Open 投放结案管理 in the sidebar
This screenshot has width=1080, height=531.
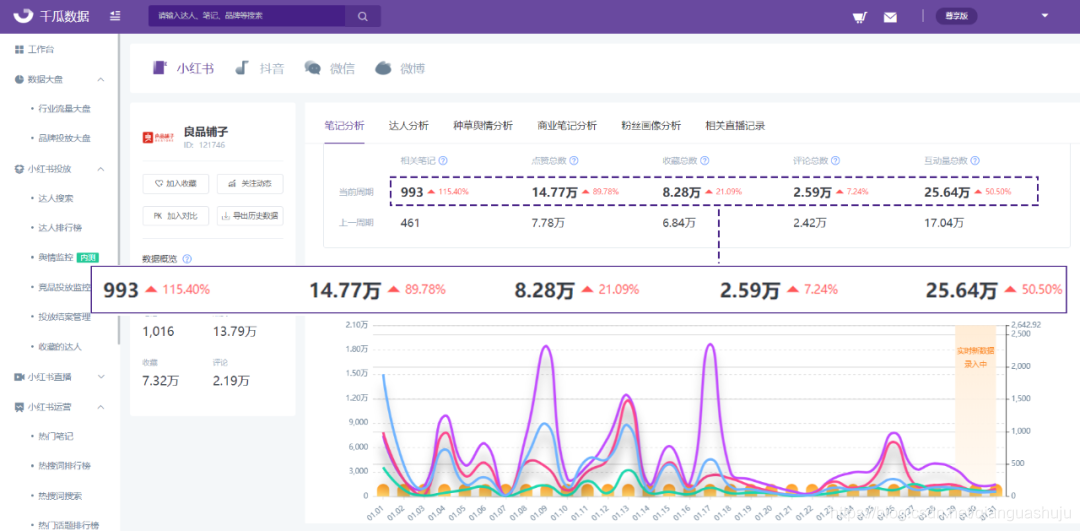tap(65, 317)
